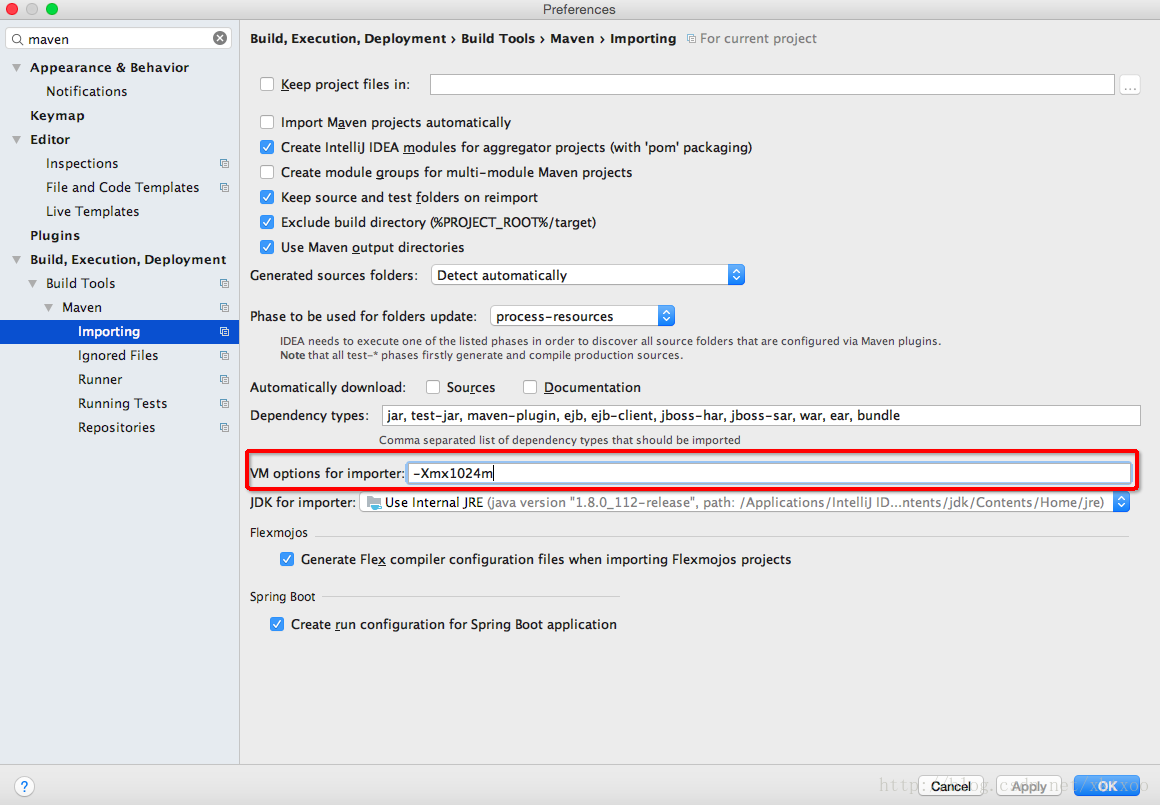Navigate to Build Tools via the breadcrumb

tap(498, 38)
